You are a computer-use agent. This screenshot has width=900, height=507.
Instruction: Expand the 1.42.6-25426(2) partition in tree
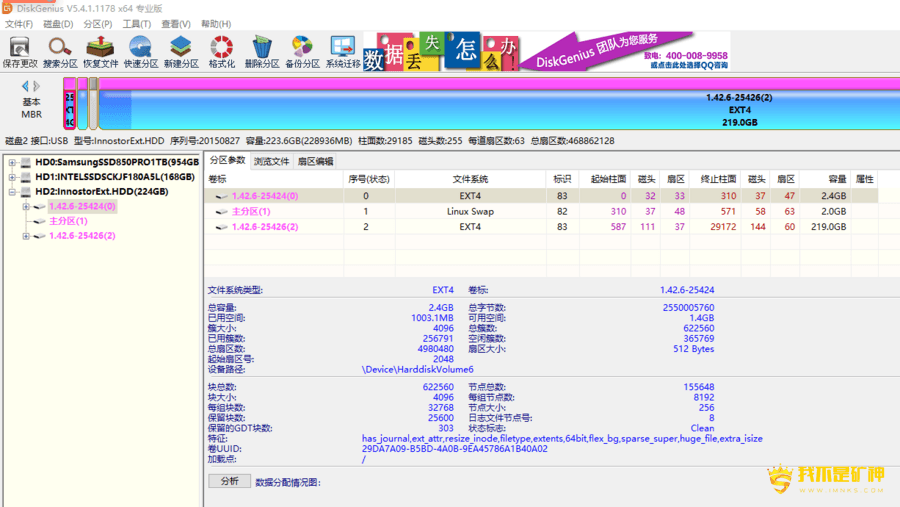point(26,236)
